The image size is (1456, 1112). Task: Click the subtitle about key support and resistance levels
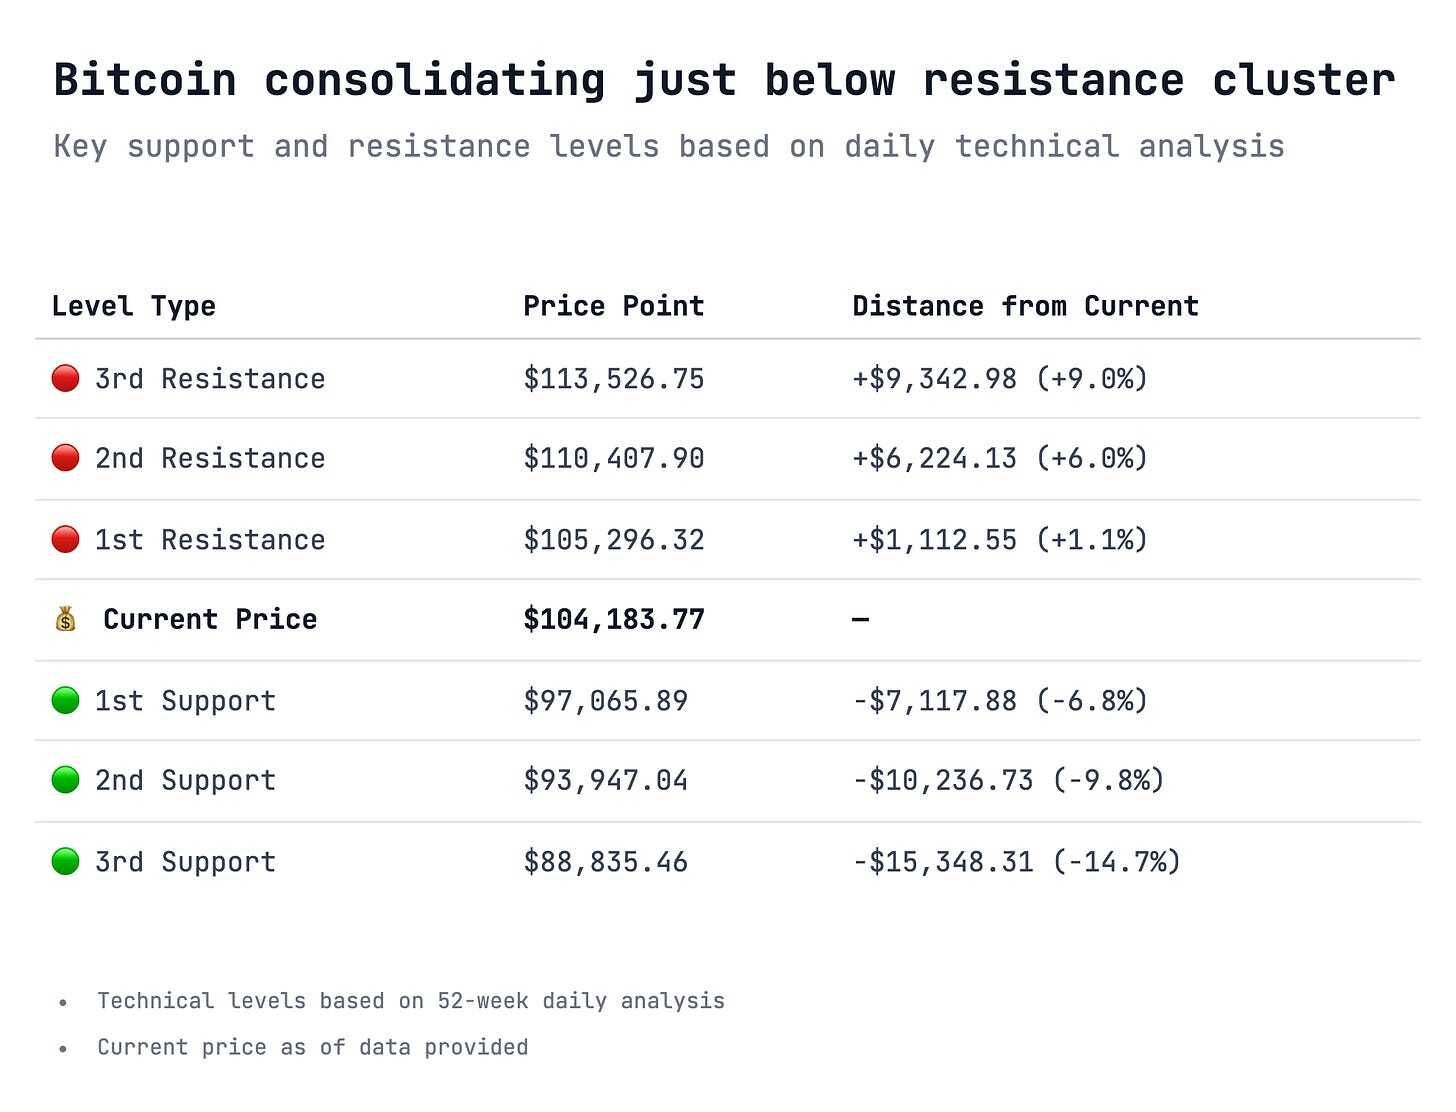pos(668,146)
